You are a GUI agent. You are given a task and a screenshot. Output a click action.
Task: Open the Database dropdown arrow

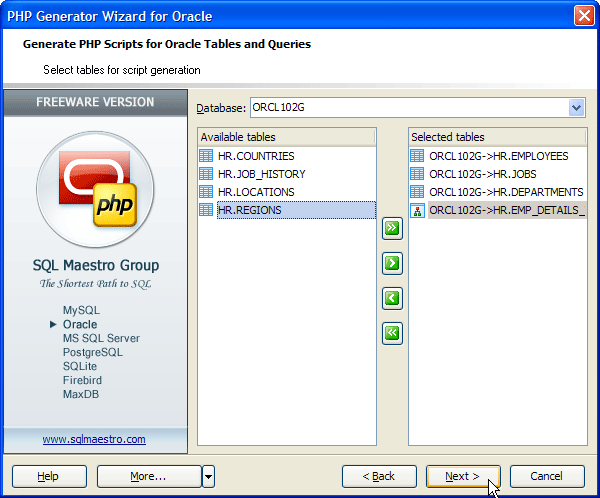coord(577,108)
